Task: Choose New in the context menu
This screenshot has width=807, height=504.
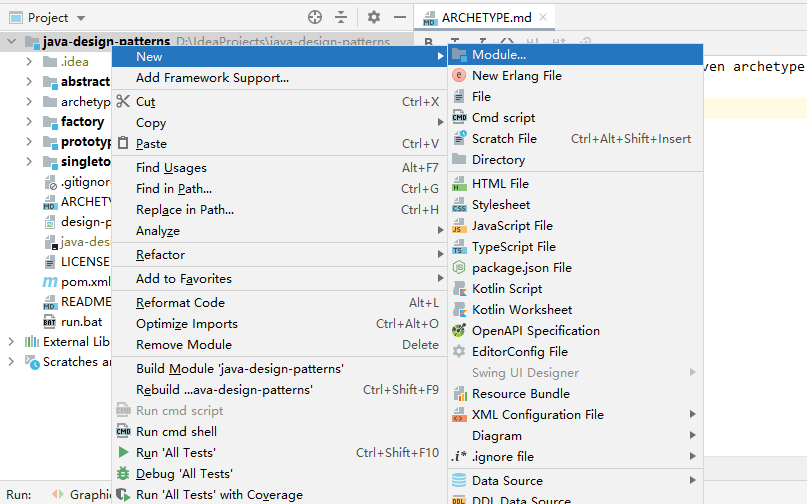Action: (279, 57)
